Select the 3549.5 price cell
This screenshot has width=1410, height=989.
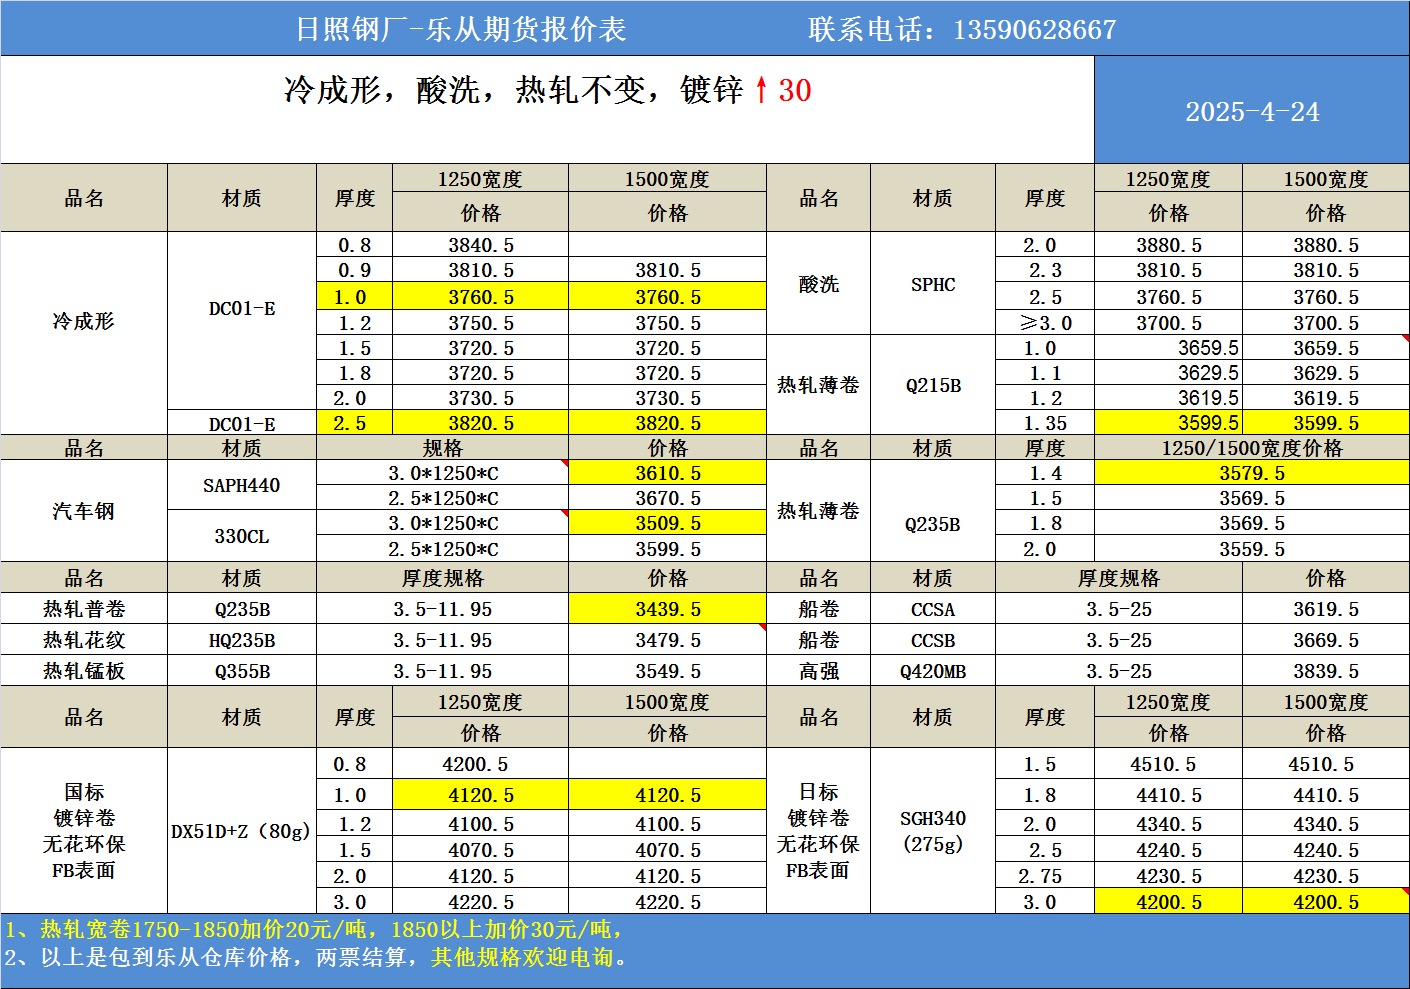(667, 671)
